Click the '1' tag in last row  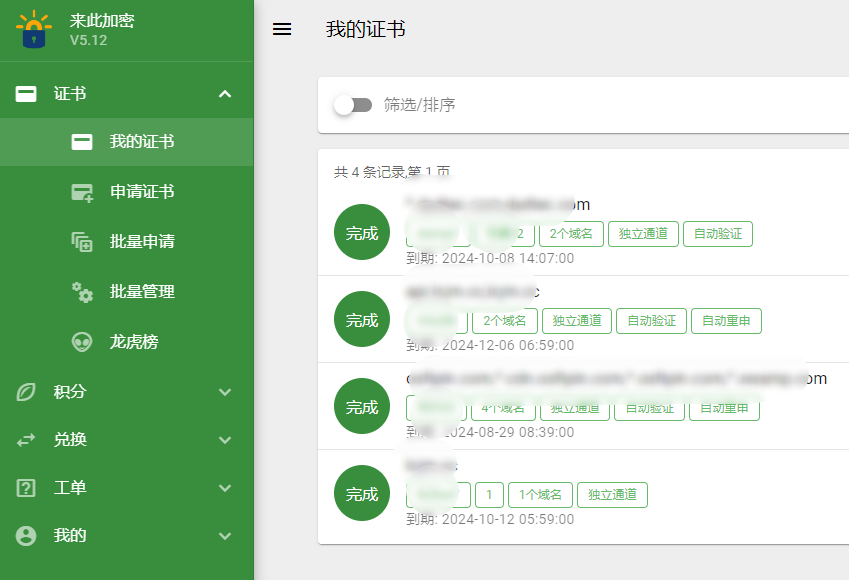[x=489, y=495]
